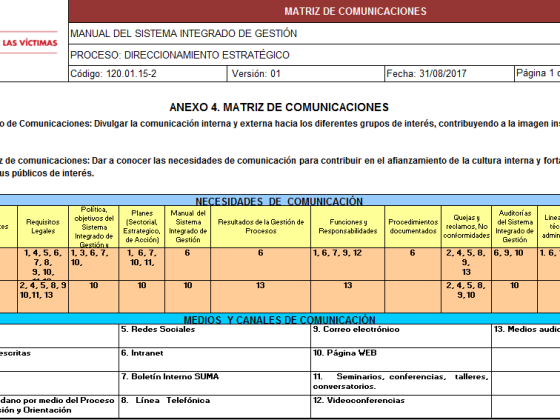Viewport: 560px width, 420px height.
Task: Click the 'LAS VÍCTIMAS' logo text
Action: 30,43
